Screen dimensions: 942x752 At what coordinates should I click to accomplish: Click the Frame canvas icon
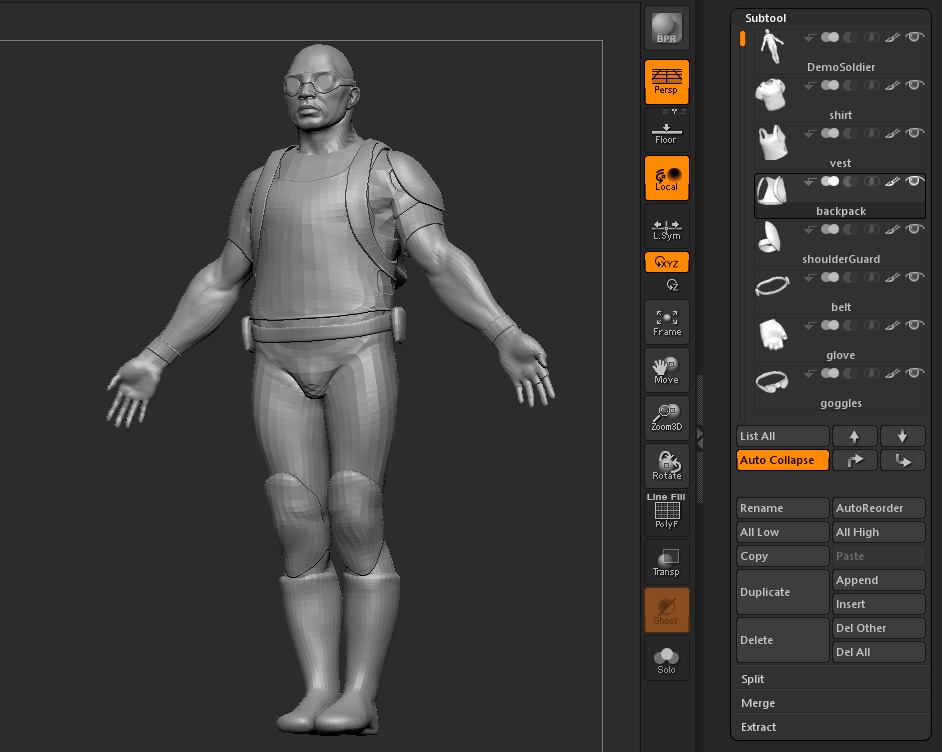[666, 320]
